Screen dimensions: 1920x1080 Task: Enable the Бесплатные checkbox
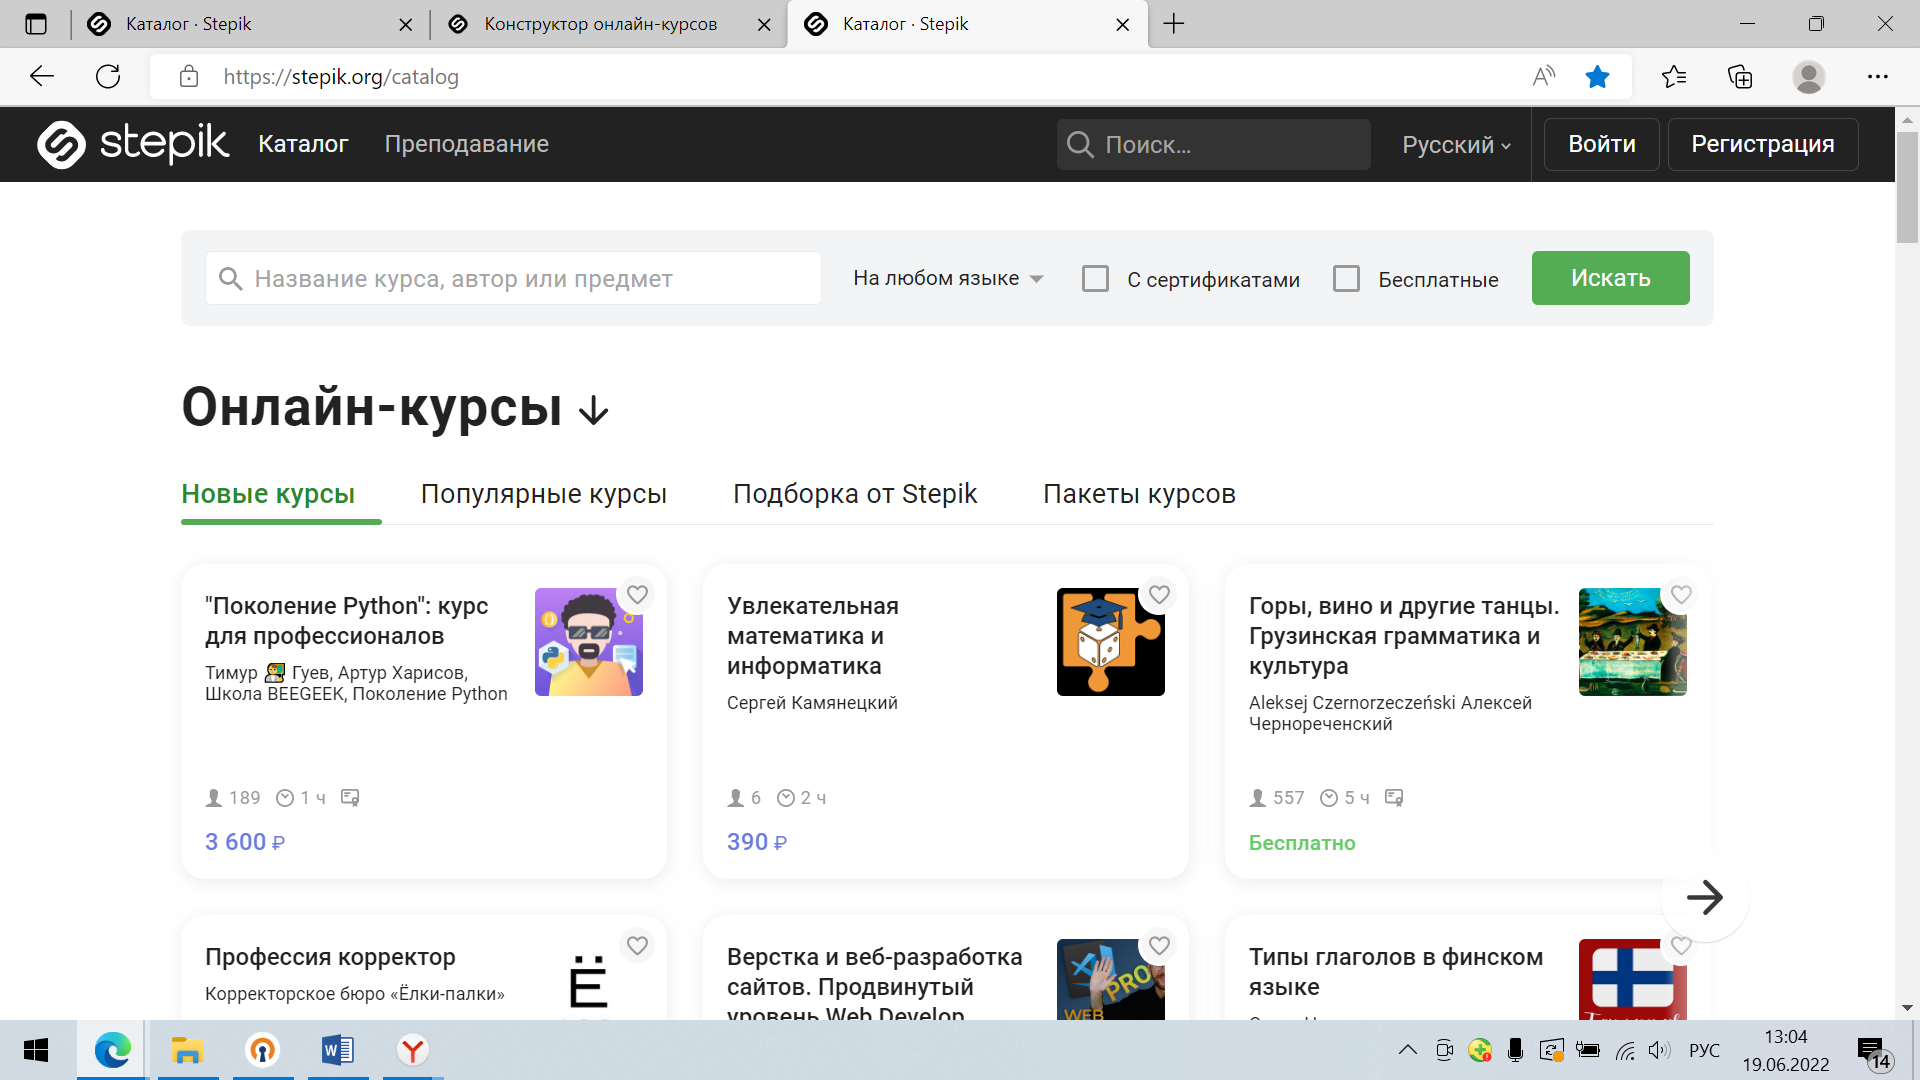click(1346, 279)
